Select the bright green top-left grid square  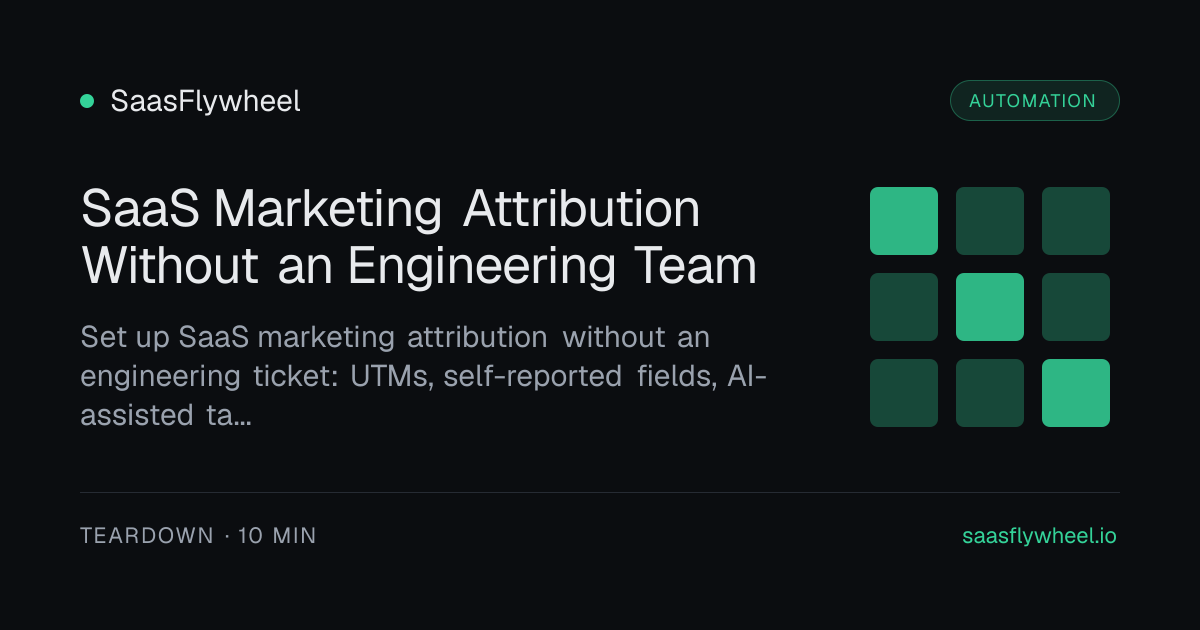[904, 221]
